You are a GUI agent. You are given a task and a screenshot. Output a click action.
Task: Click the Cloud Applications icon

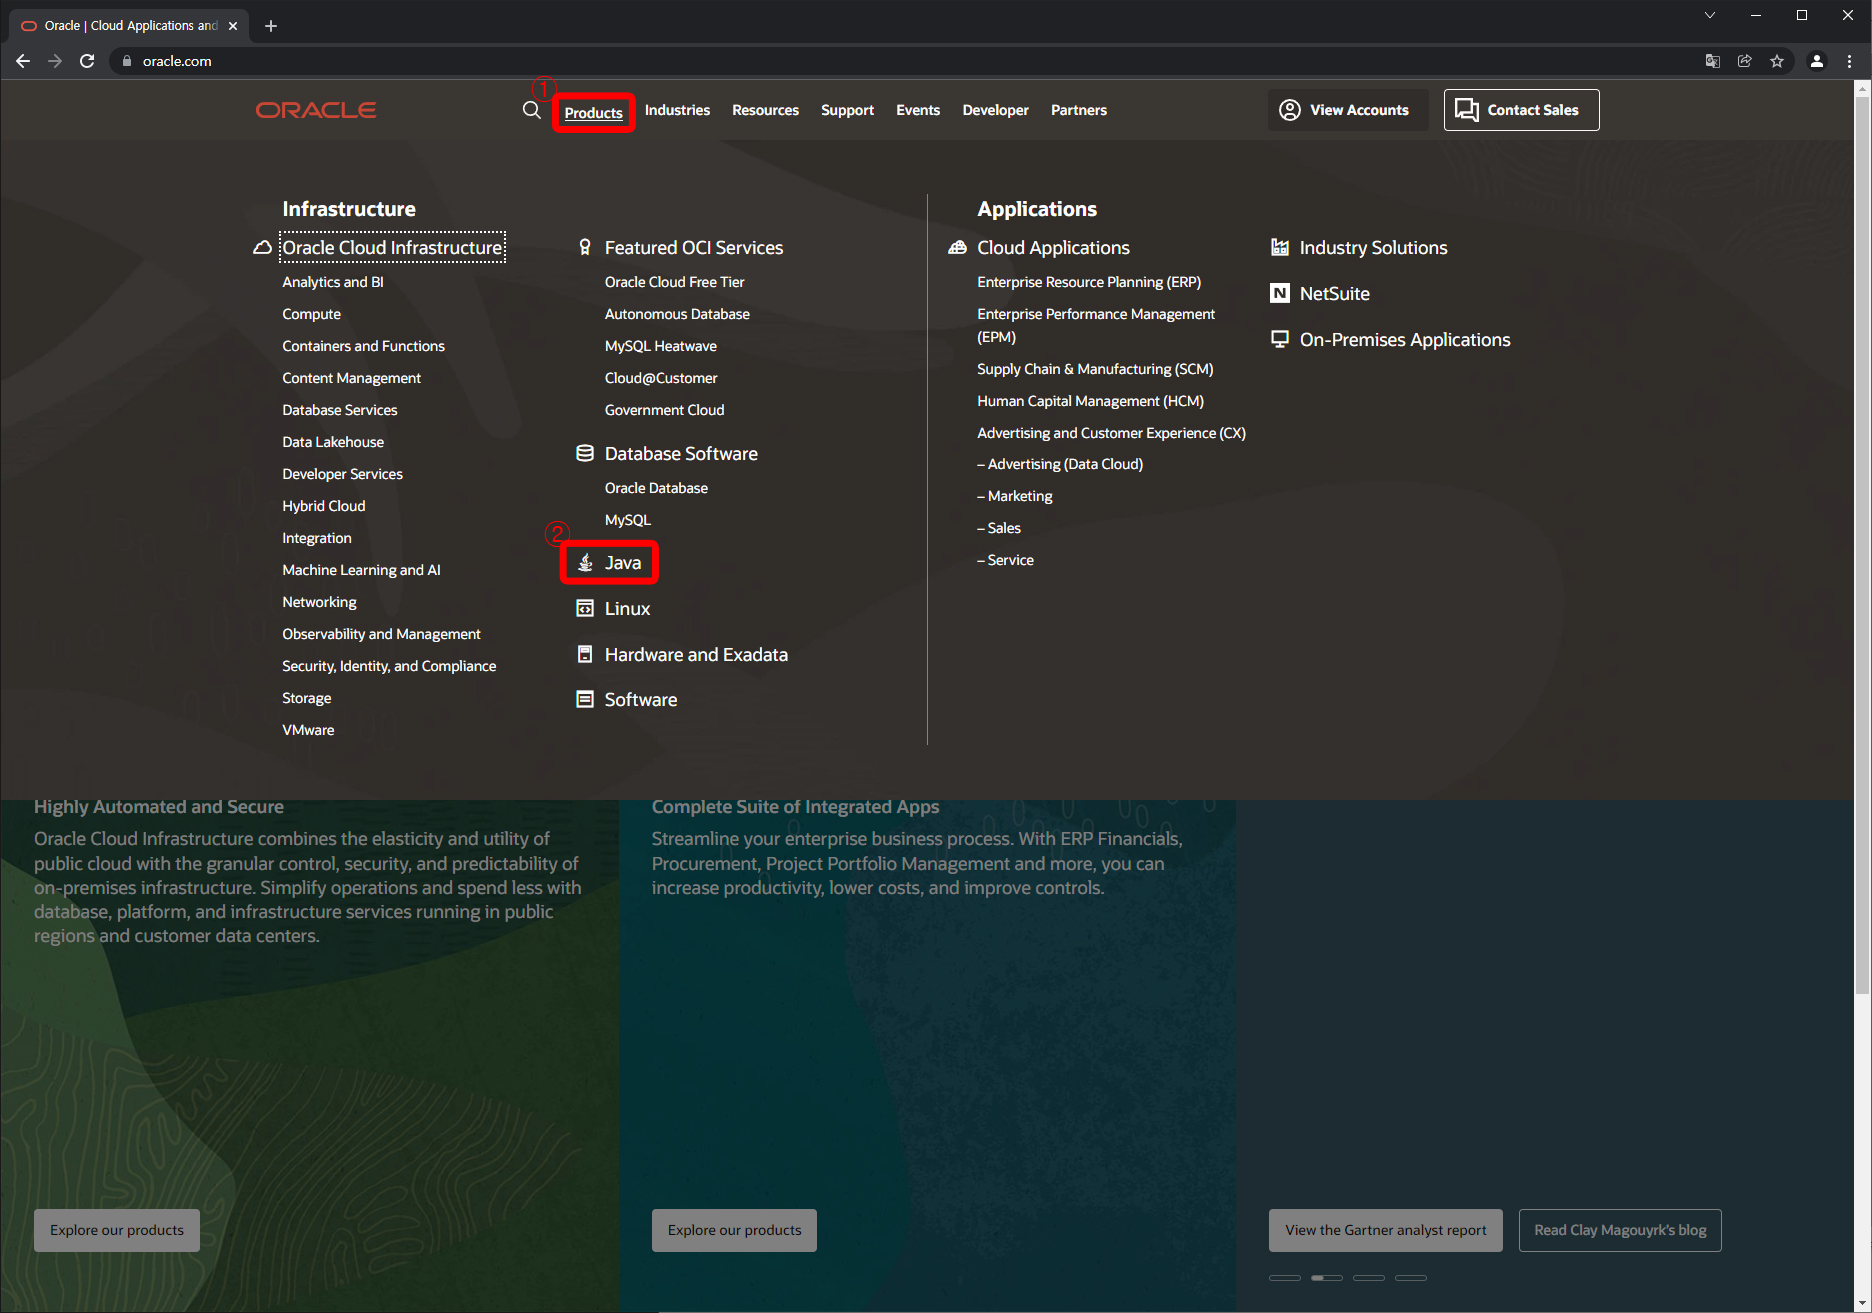point(957,247)
